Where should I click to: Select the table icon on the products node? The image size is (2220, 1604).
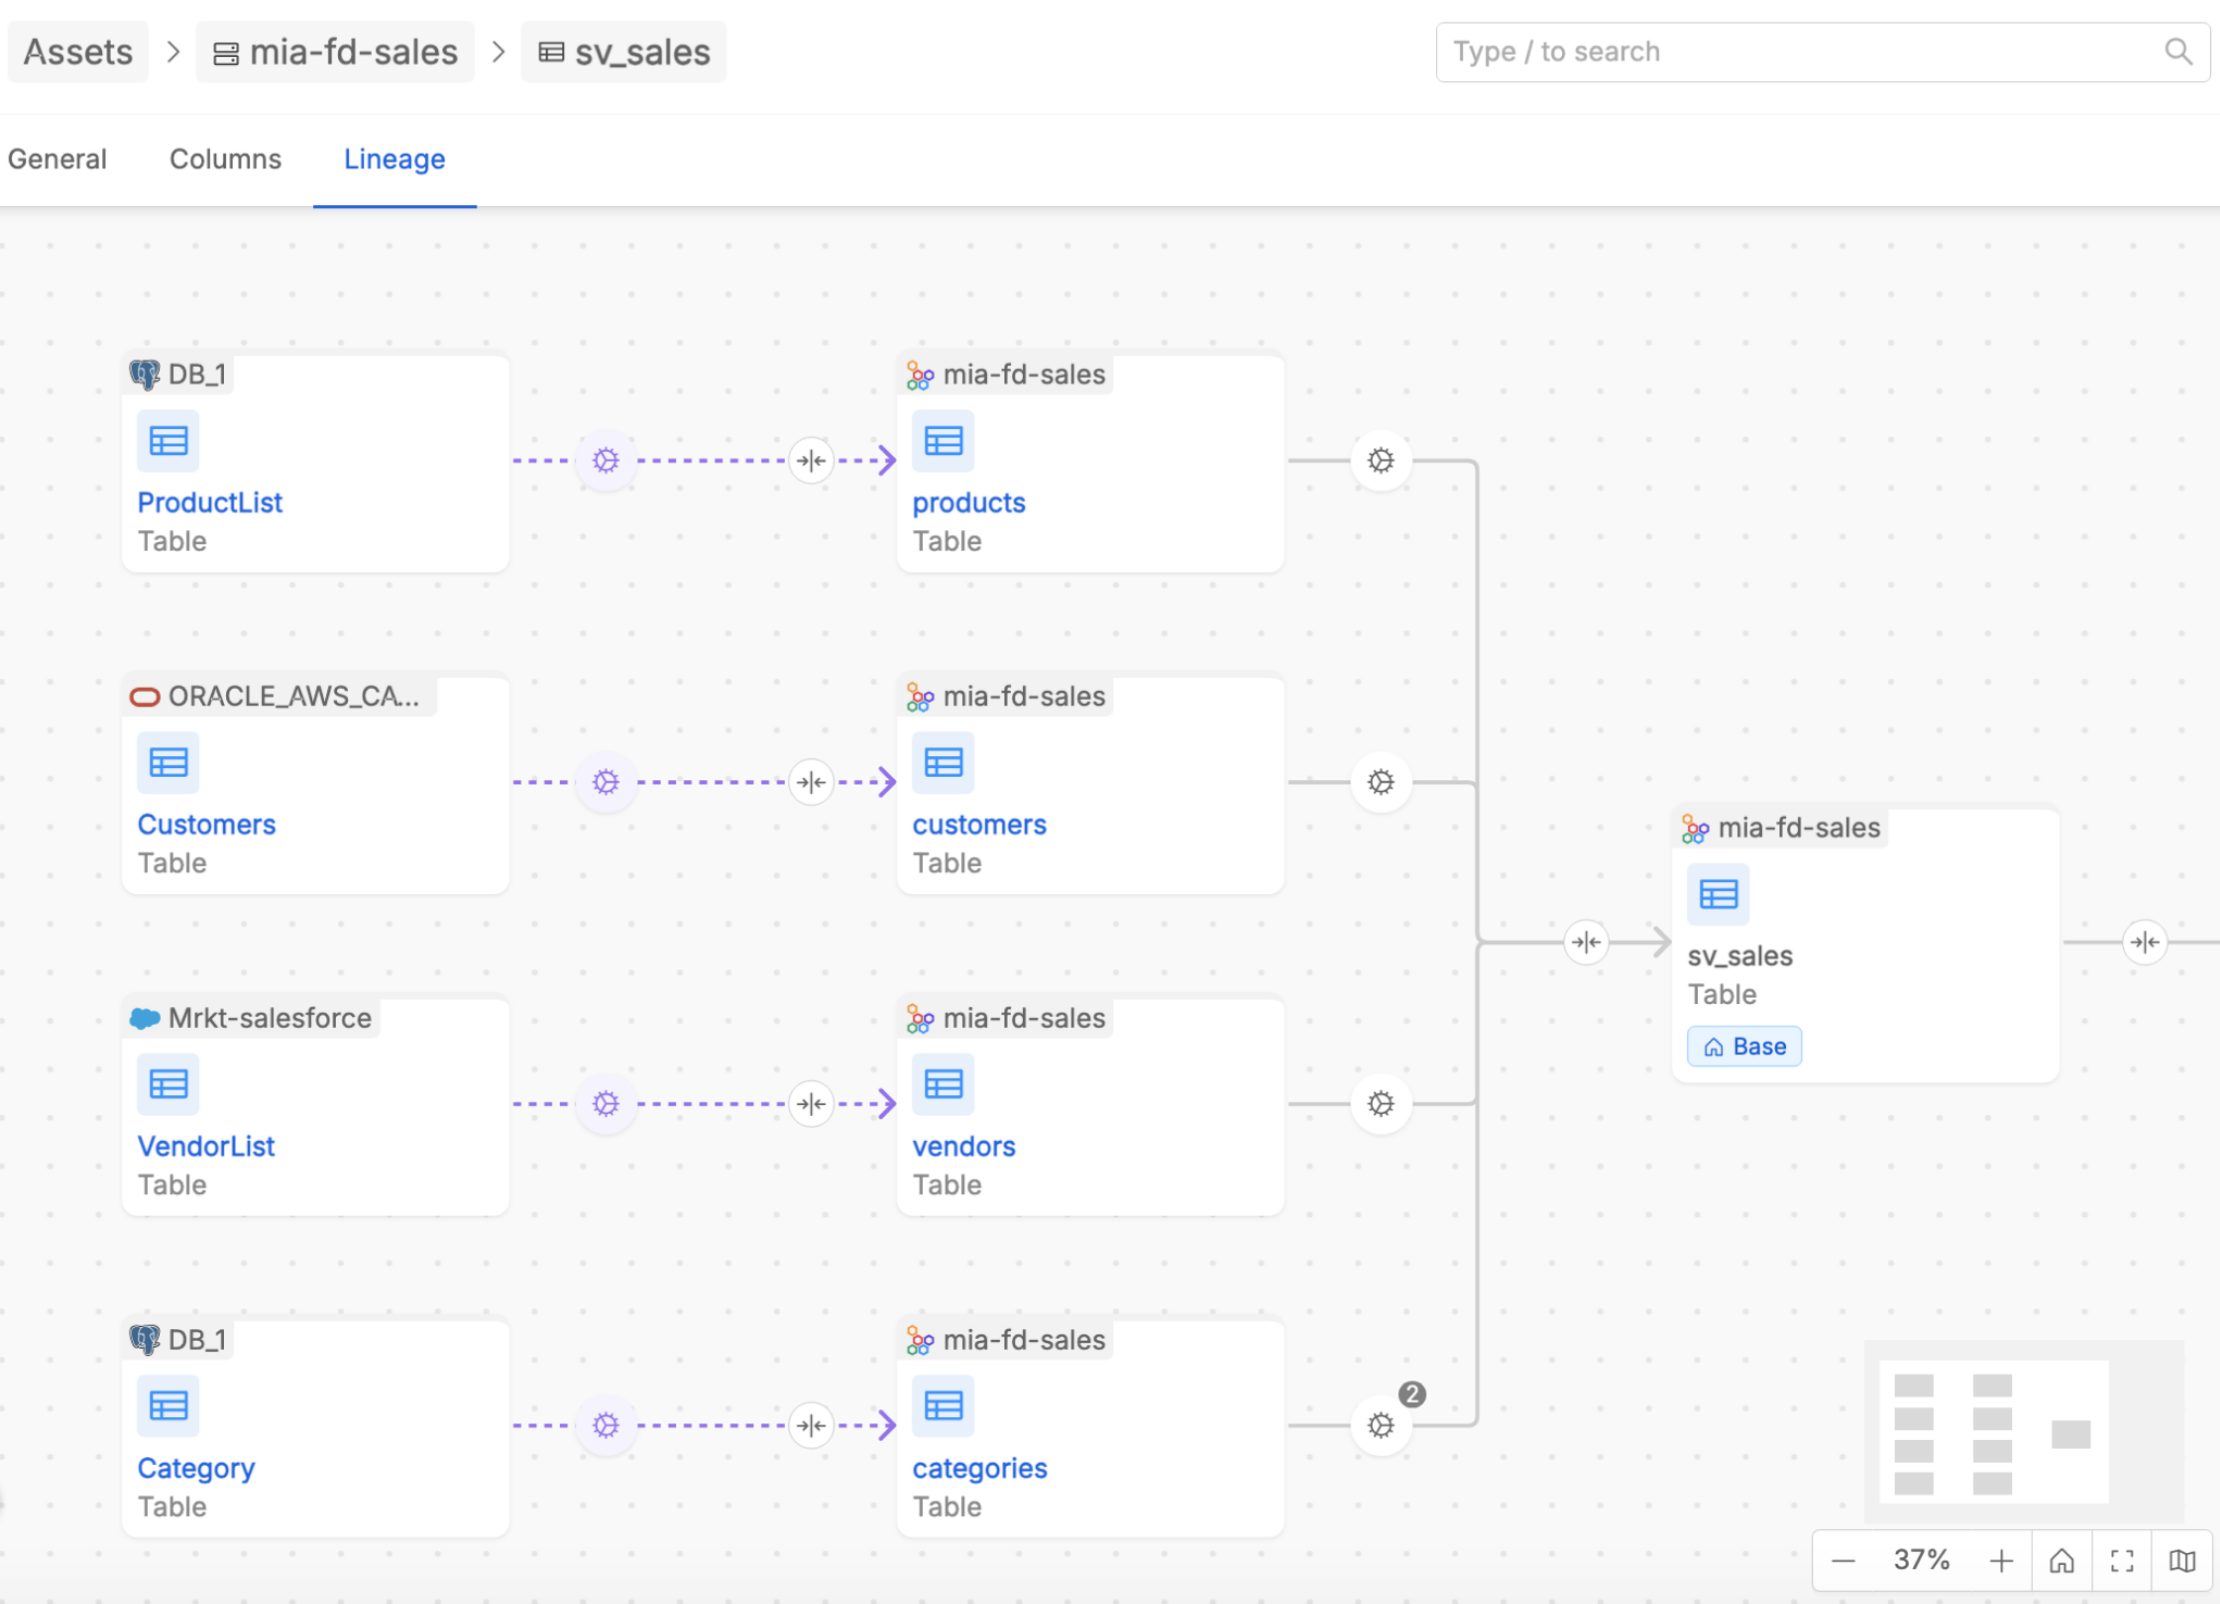pyautogui.click(x=942, y=440)
